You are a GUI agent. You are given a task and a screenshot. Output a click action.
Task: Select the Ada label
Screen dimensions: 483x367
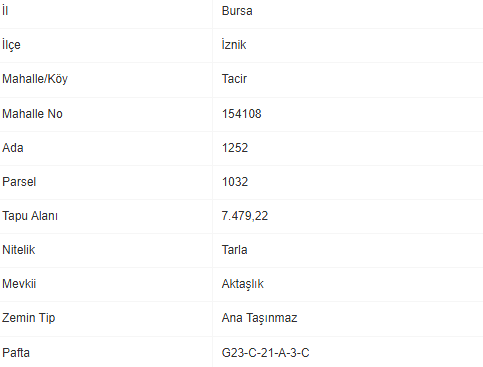coord(13,148)
